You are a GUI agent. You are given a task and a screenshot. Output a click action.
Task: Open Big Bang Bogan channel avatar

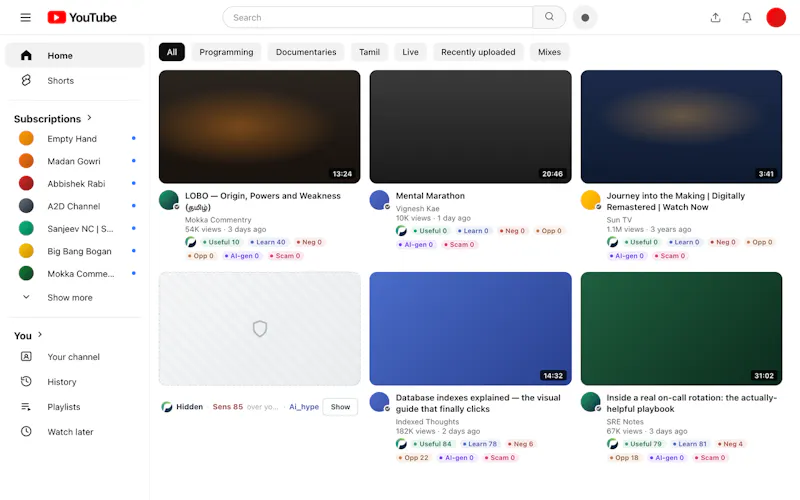click(x=26, y=251)
